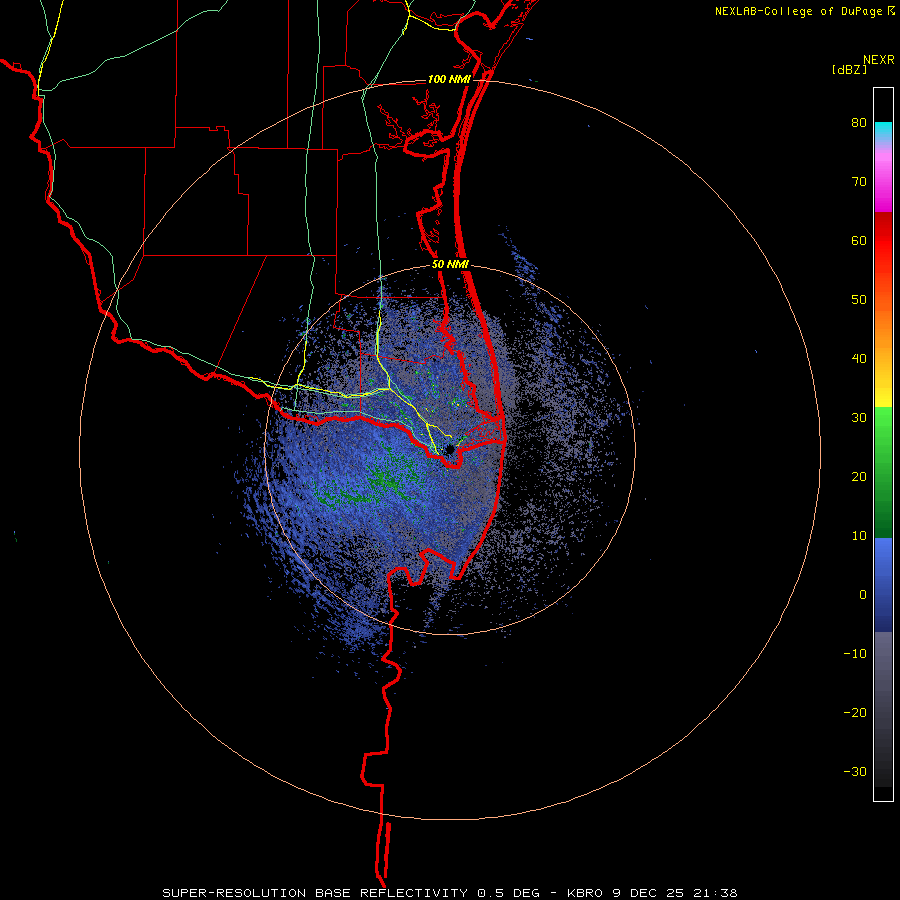Click the 30 value on the dBZ scale
This screenshot has width=900, height=900.
pos(859,417)
